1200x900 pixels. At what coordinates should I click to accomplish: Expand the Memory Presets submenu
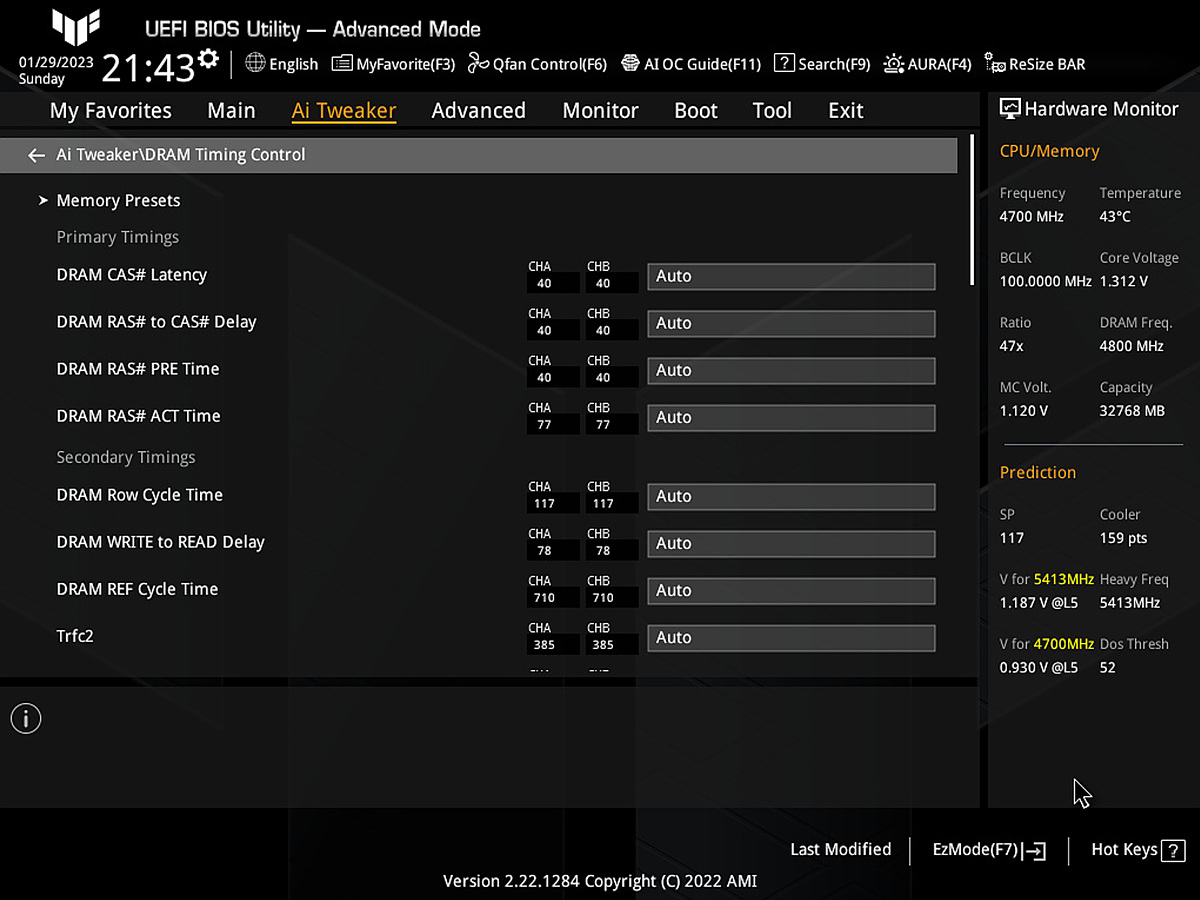(118, 201)
